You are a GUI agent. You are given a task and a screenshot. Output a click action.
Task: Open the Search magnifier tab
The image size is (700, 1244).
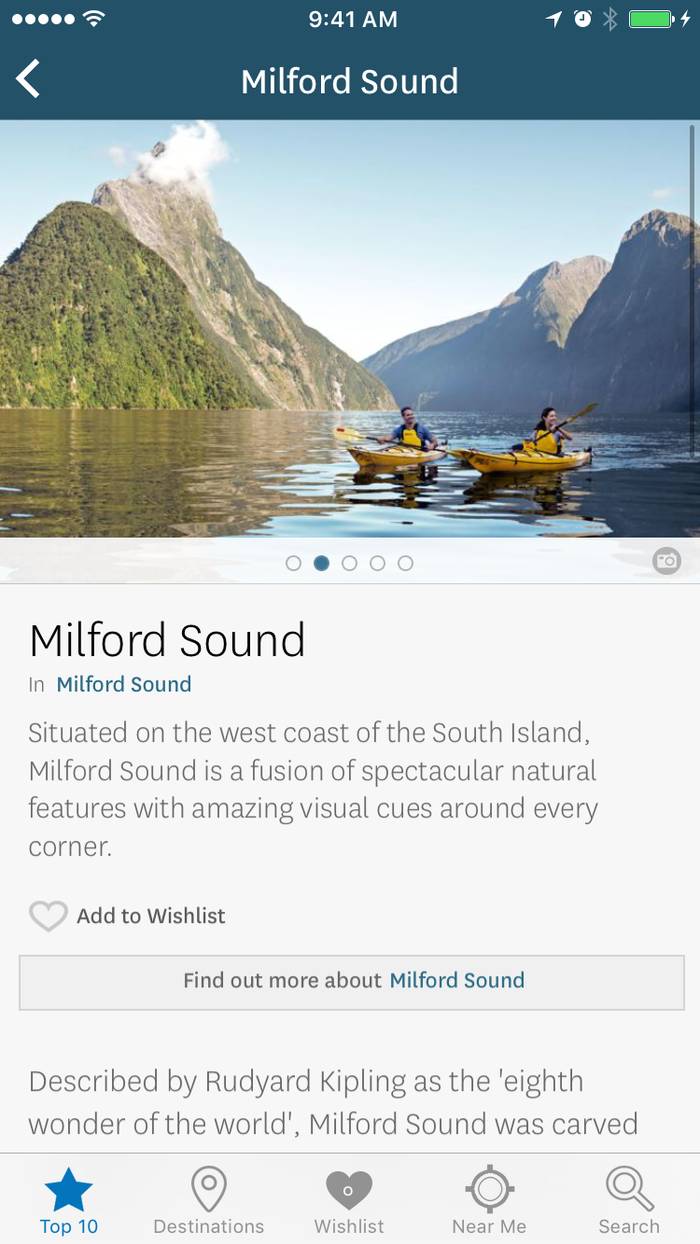pyautogui.click(x=629, y=1200)
